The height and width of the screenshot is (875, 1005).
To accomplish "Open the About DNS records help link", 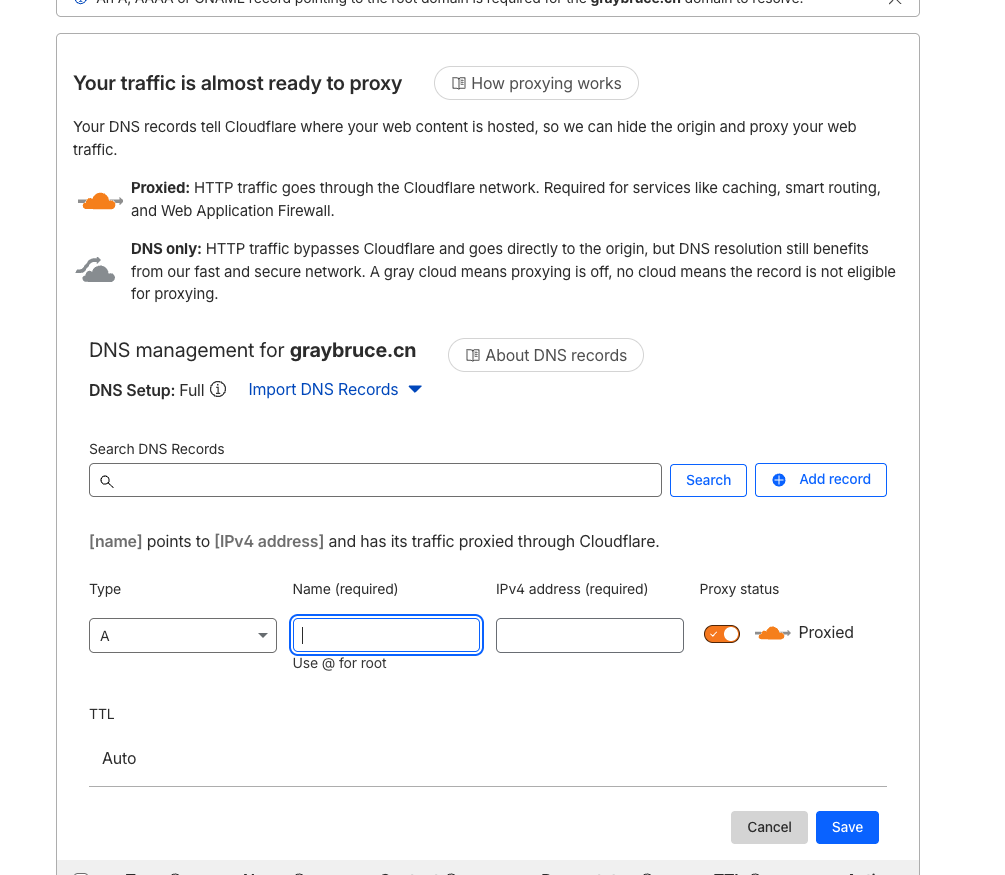I will pyautogui.click(x=545, y=355).
